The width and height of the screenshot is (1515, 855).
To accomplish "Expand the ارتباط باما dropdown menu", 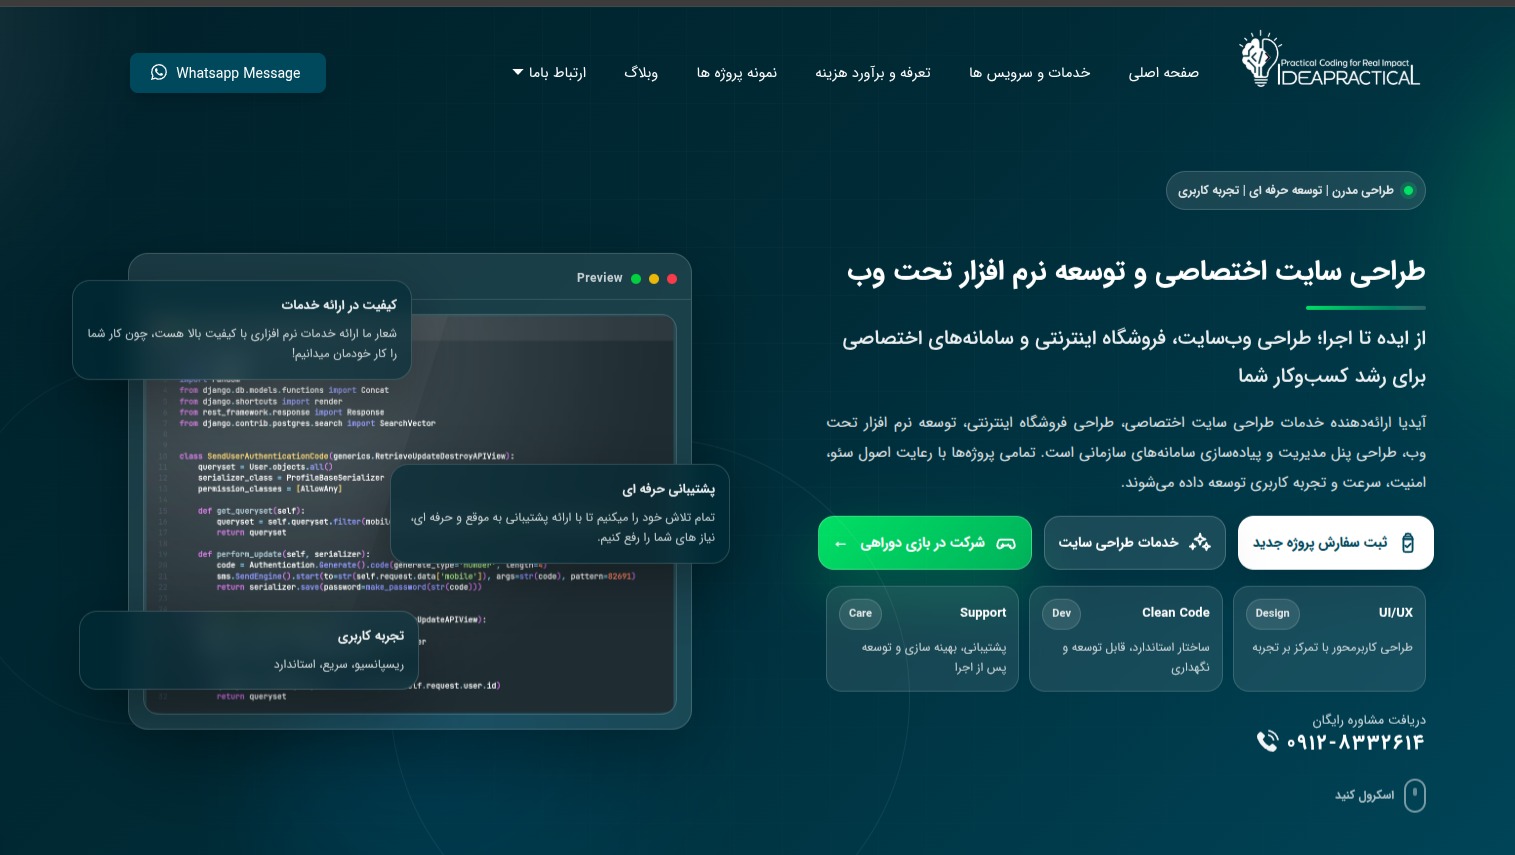I will point(549,73).
